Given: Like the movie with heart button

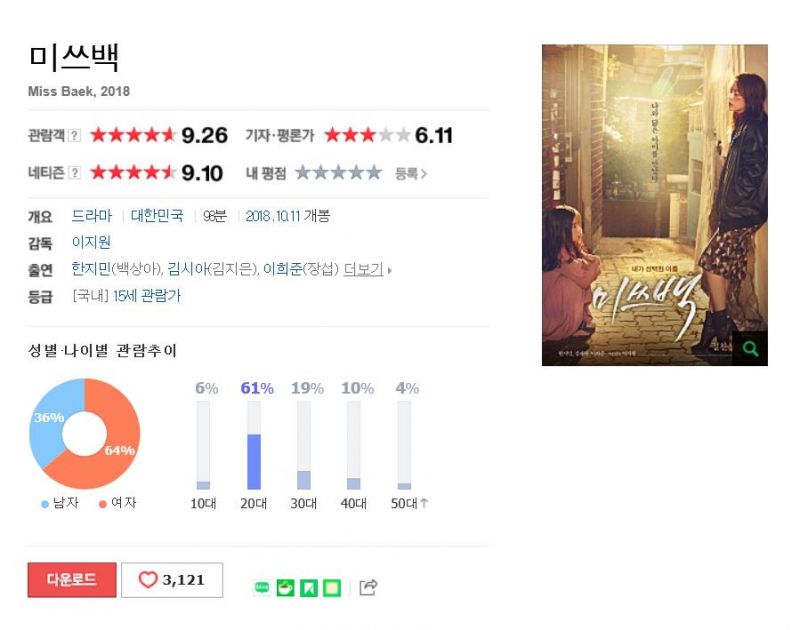Looking at the screenshot, I should 172,580.
